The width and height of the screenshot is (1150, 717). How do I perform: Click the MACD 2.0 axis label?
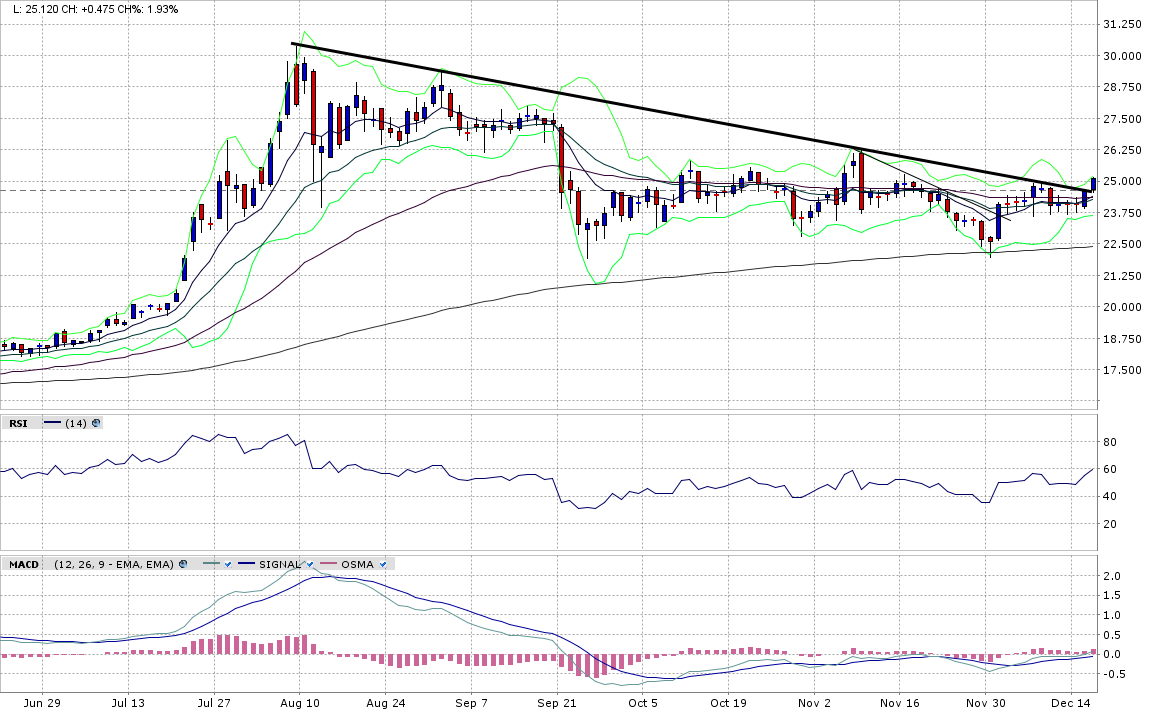(1113, 576)
